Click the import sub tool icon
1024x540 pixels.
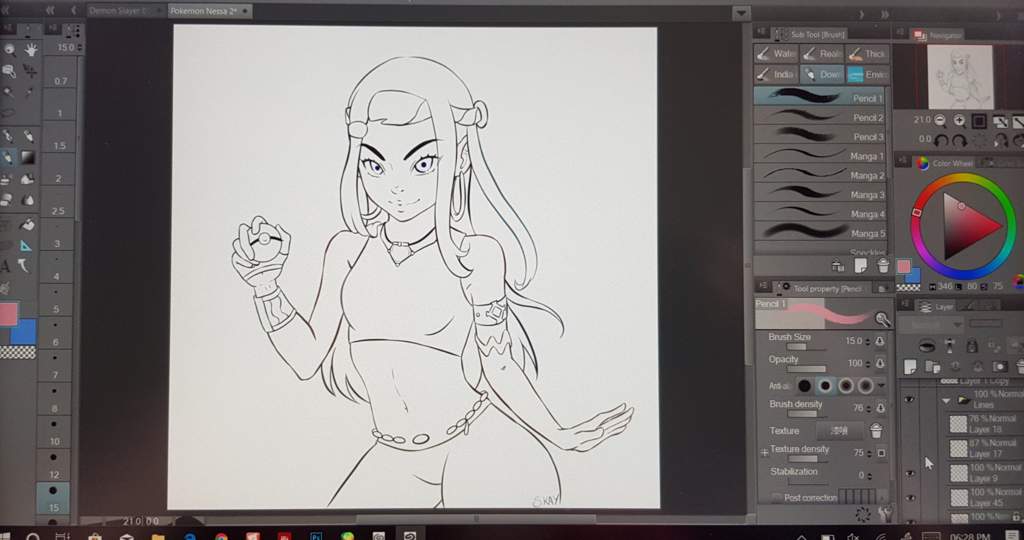coord(839,265)
